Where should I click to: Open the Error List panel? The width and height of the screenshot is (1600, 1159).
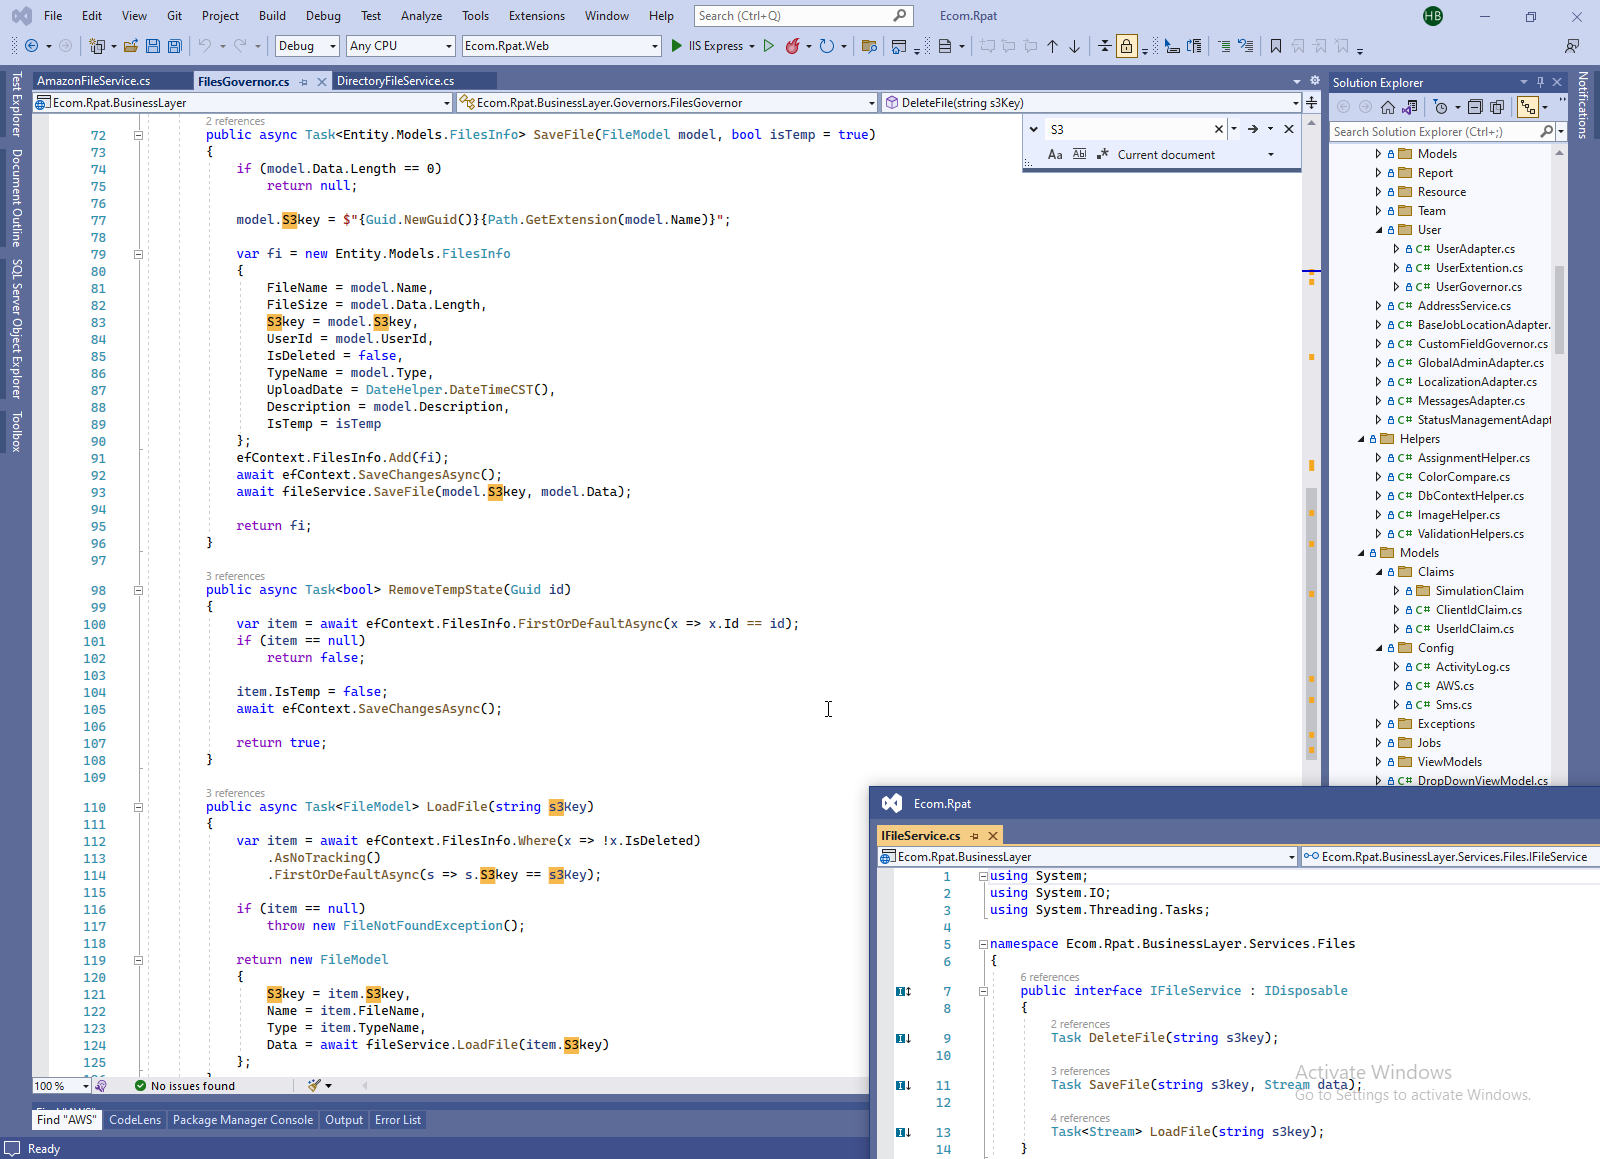click(x=397, y=1120)
